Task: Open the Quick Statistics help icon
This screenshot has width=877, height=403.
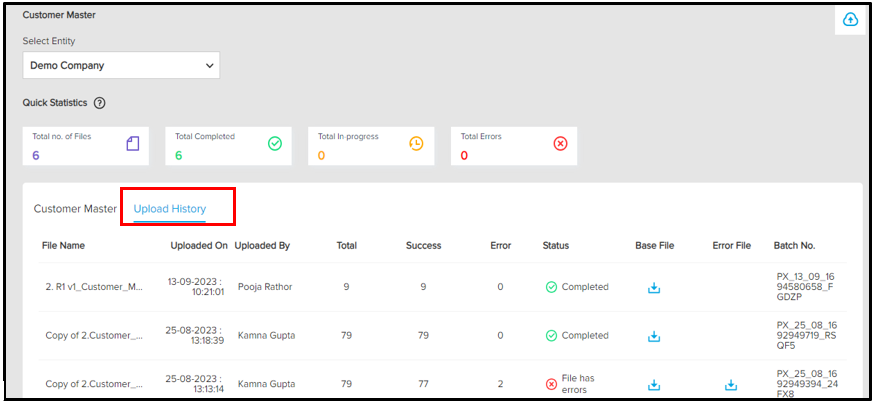Action: click(100, 103)
